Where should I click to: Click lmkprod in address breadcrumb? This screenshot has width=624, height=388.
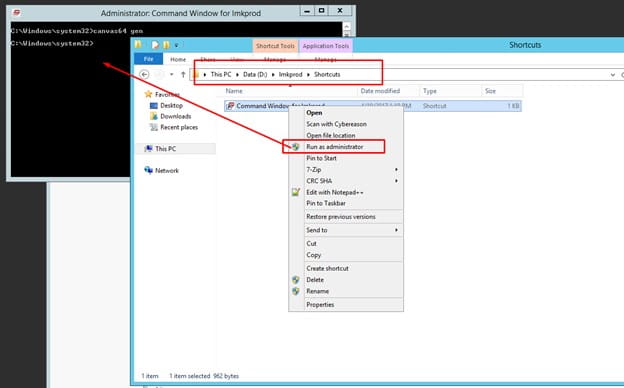point(291,74)
